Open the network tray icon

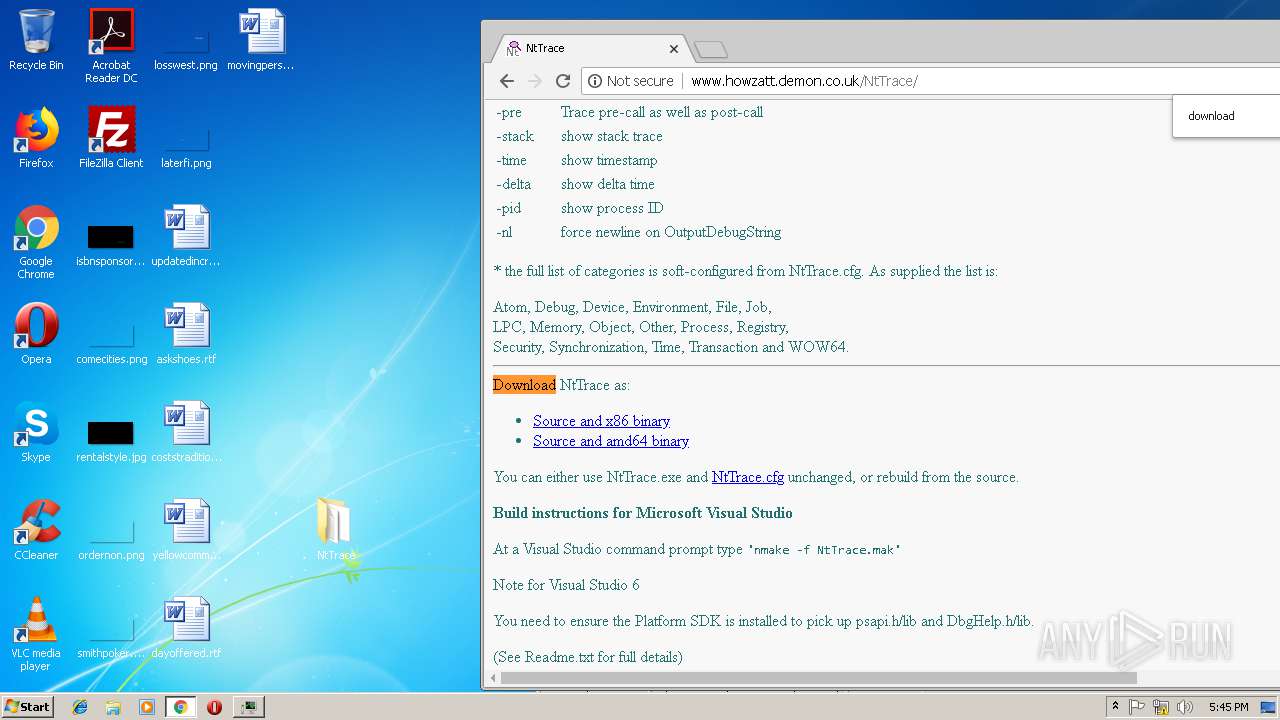point(1161,707)
